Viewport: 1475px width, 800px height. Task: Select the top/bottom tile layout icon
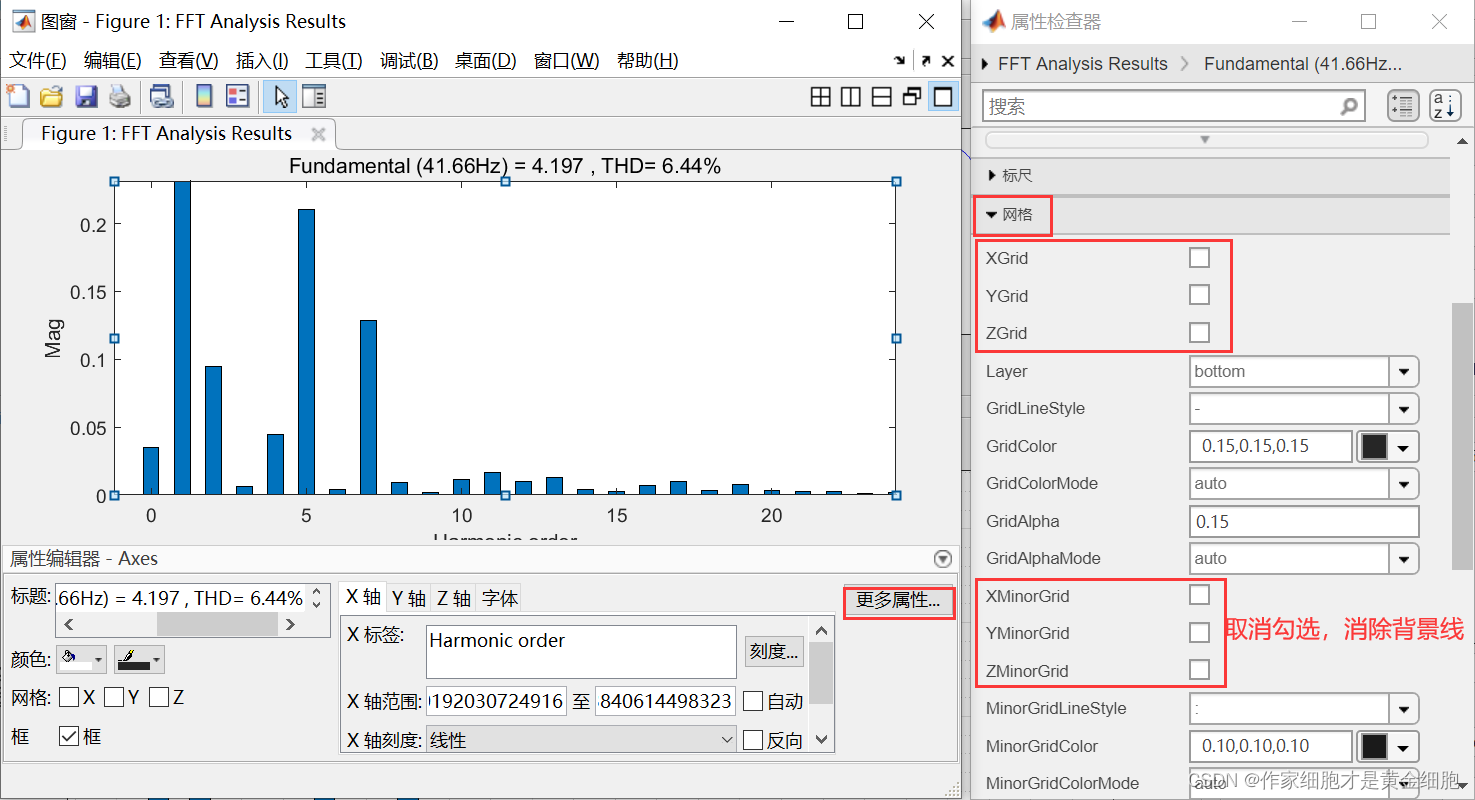(x=881, y=97)
